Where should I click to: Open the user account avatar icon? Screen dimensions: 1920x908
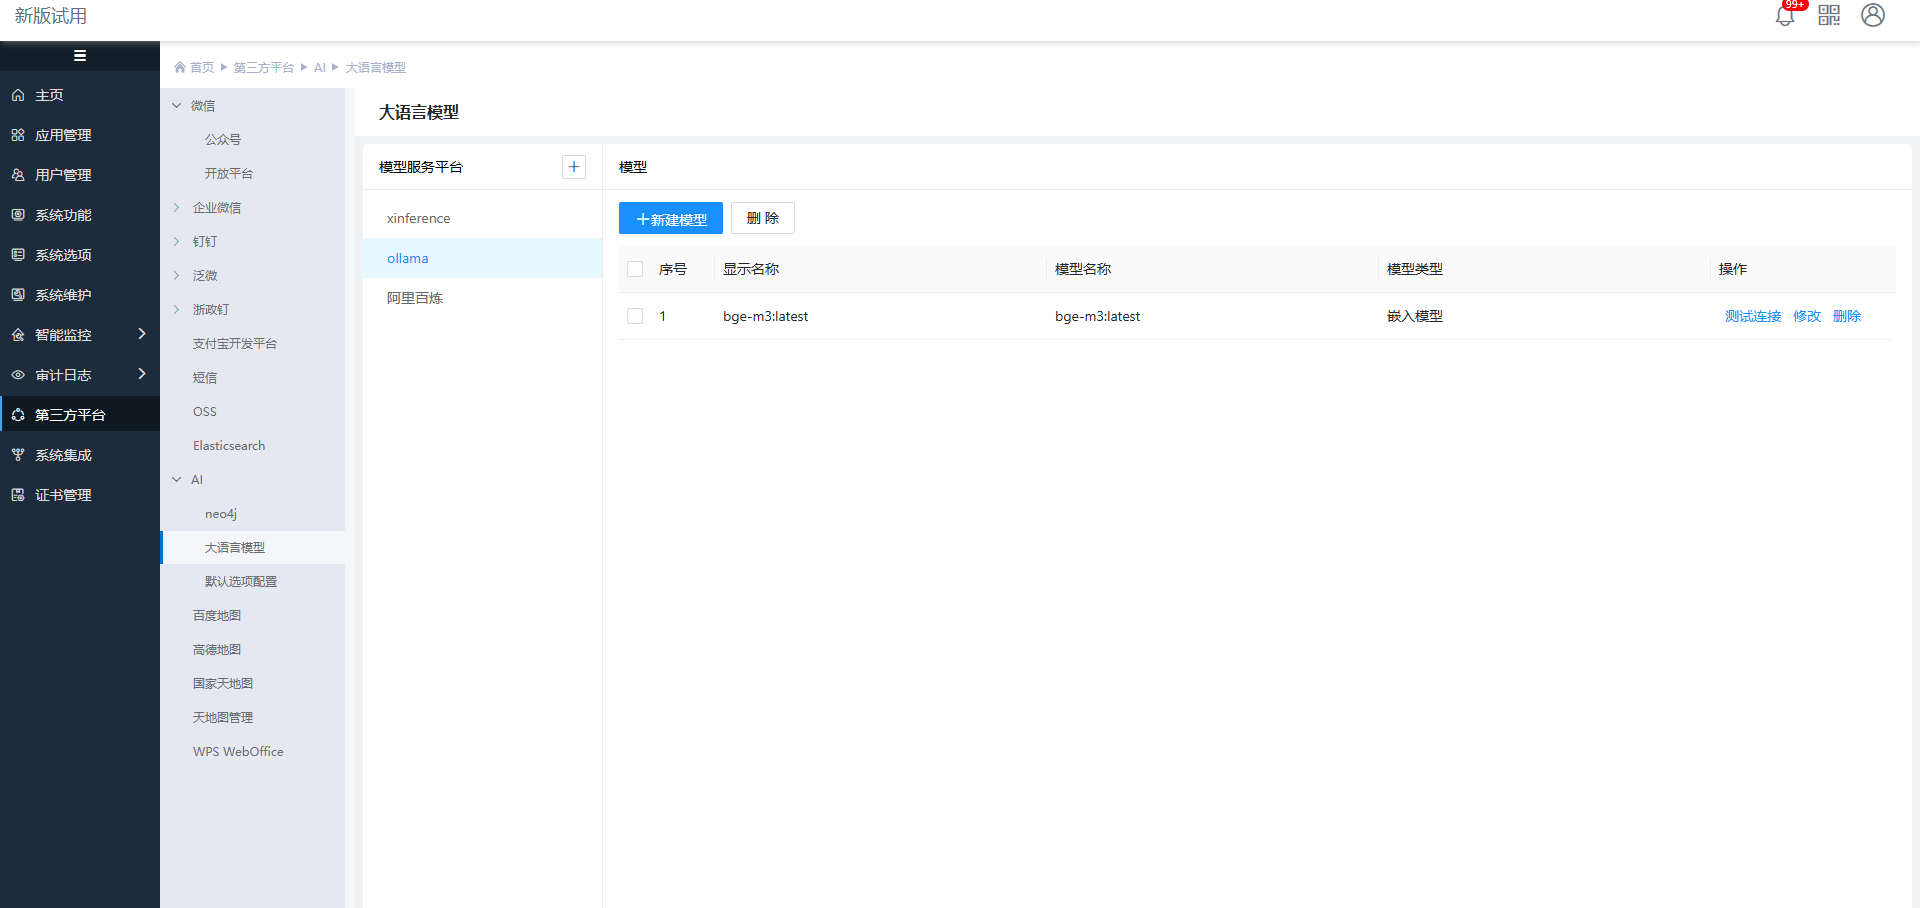click(x=1873, y=15)
